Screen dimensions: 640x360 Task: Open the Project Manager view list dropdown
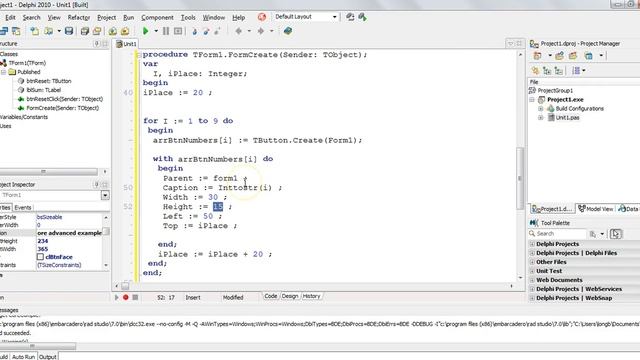[584, 71]
